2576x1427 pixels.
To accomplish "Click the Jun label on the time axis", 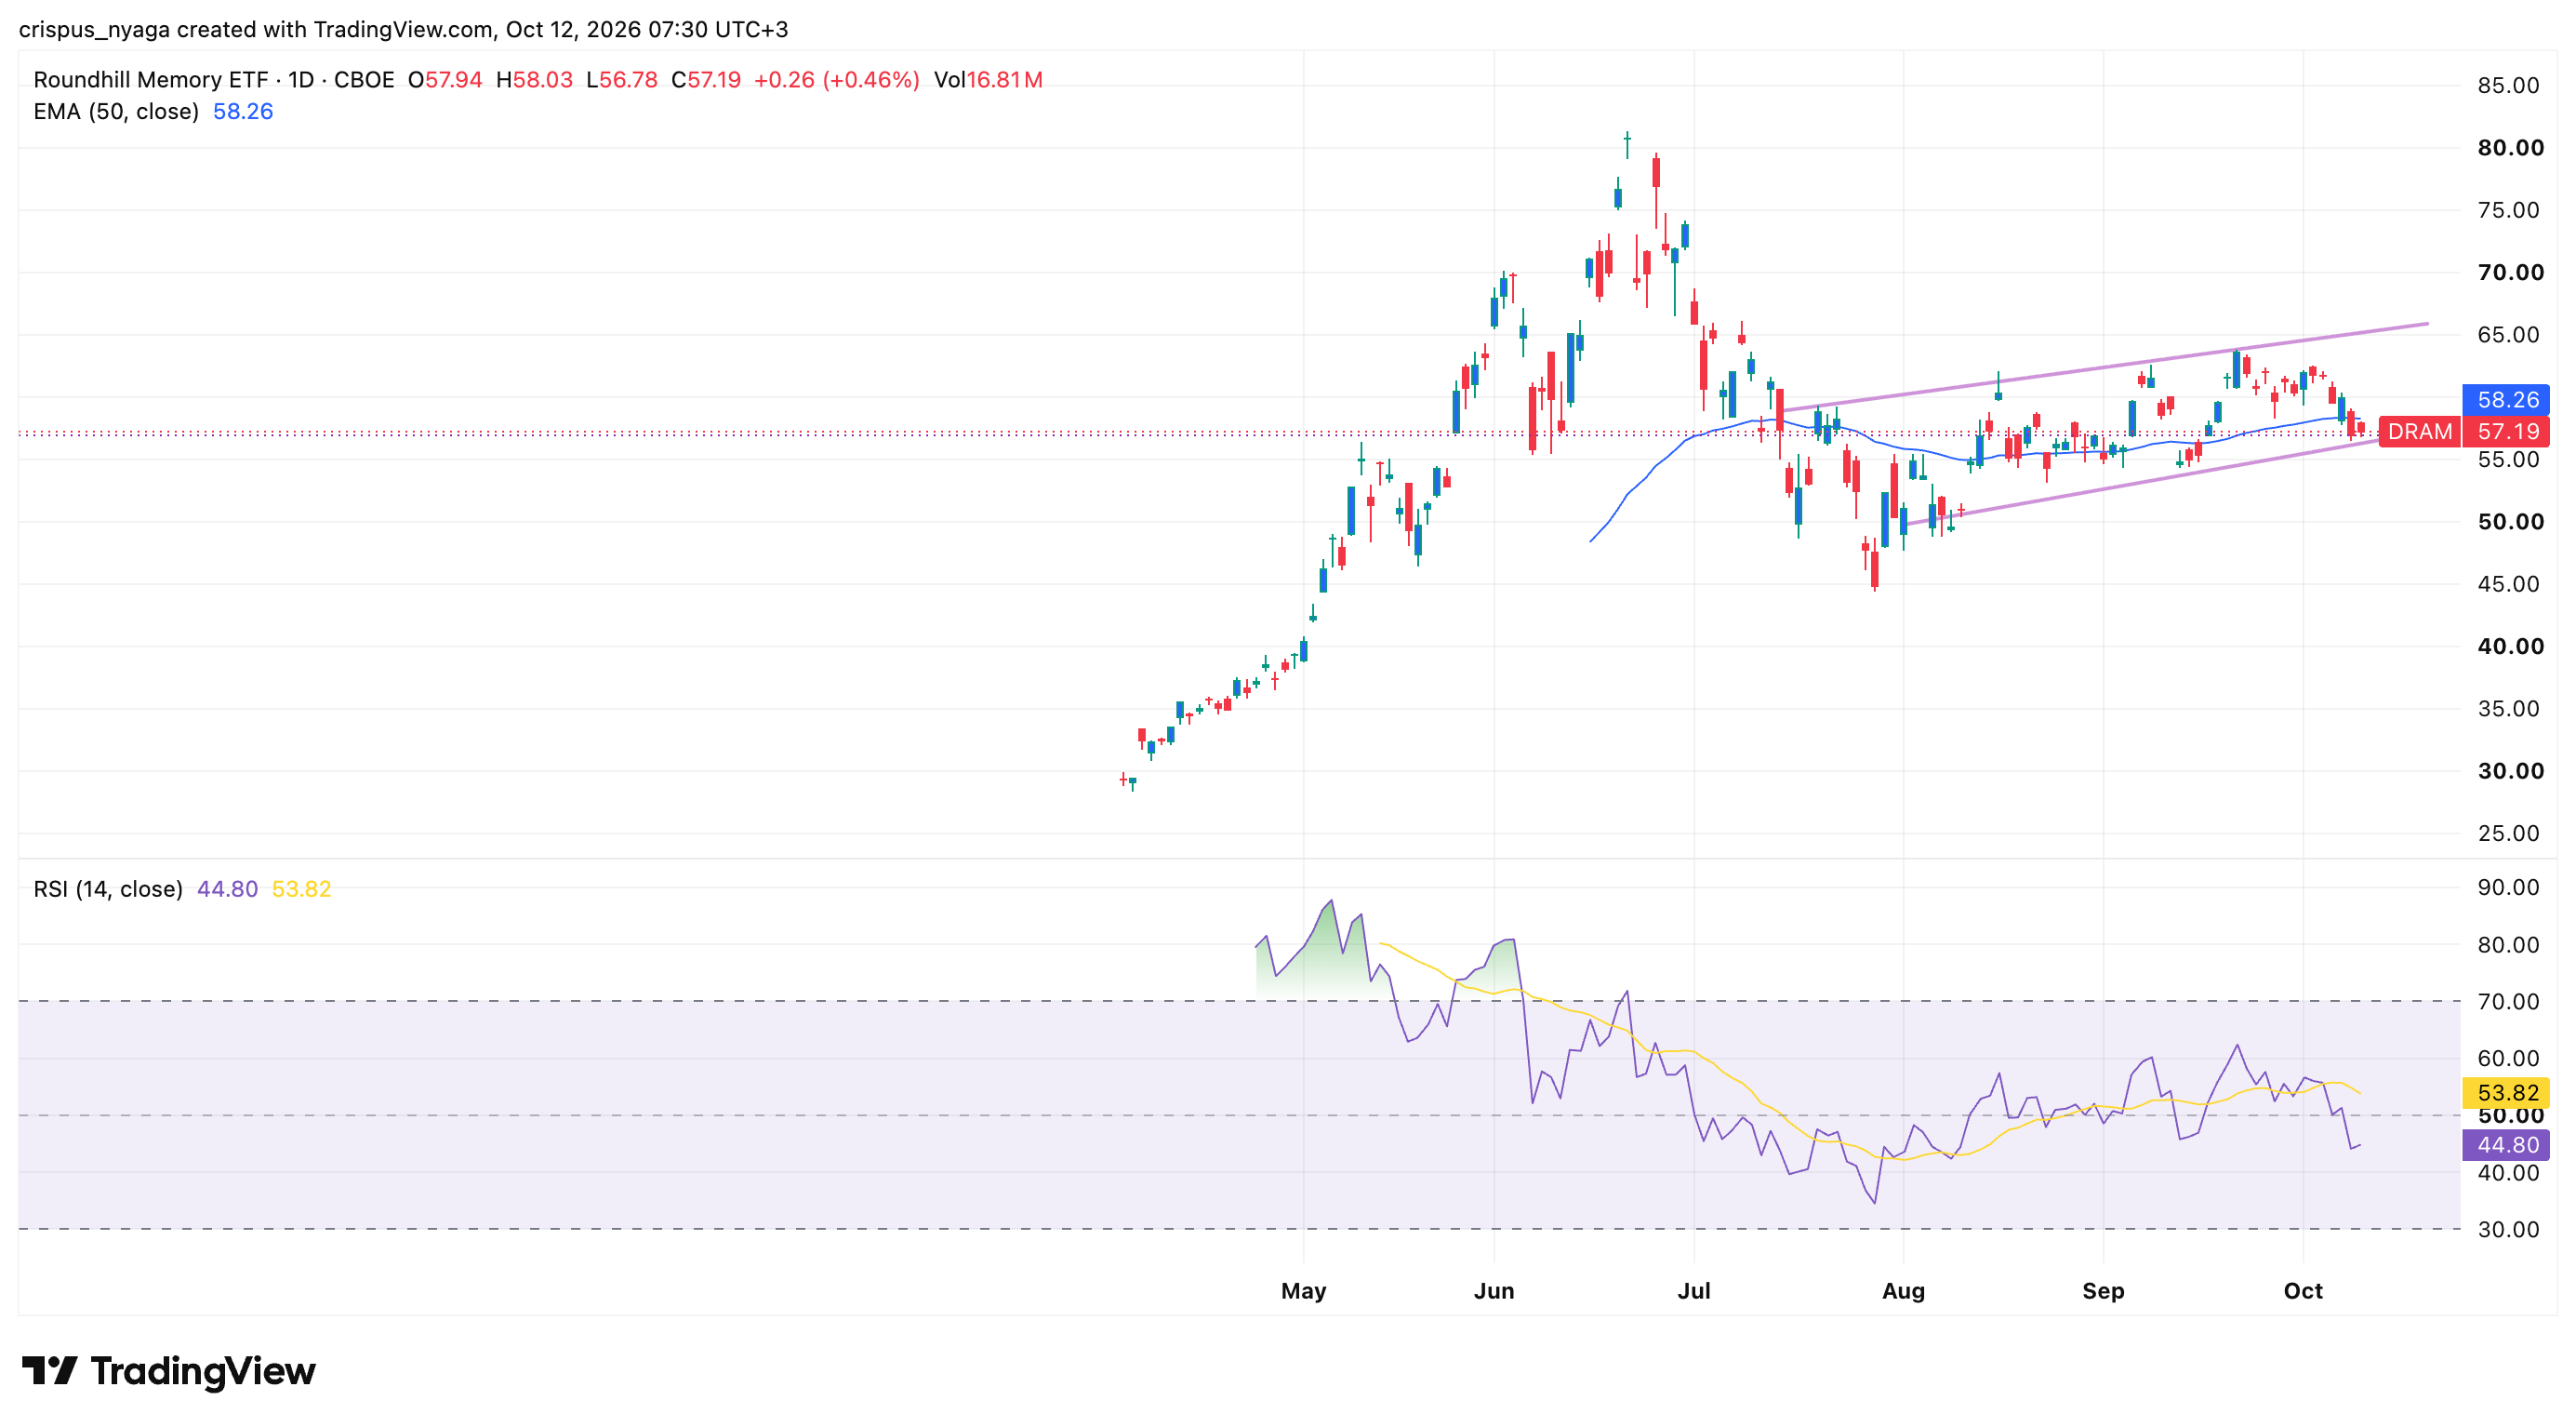I will click(x=1494, y=1291).
